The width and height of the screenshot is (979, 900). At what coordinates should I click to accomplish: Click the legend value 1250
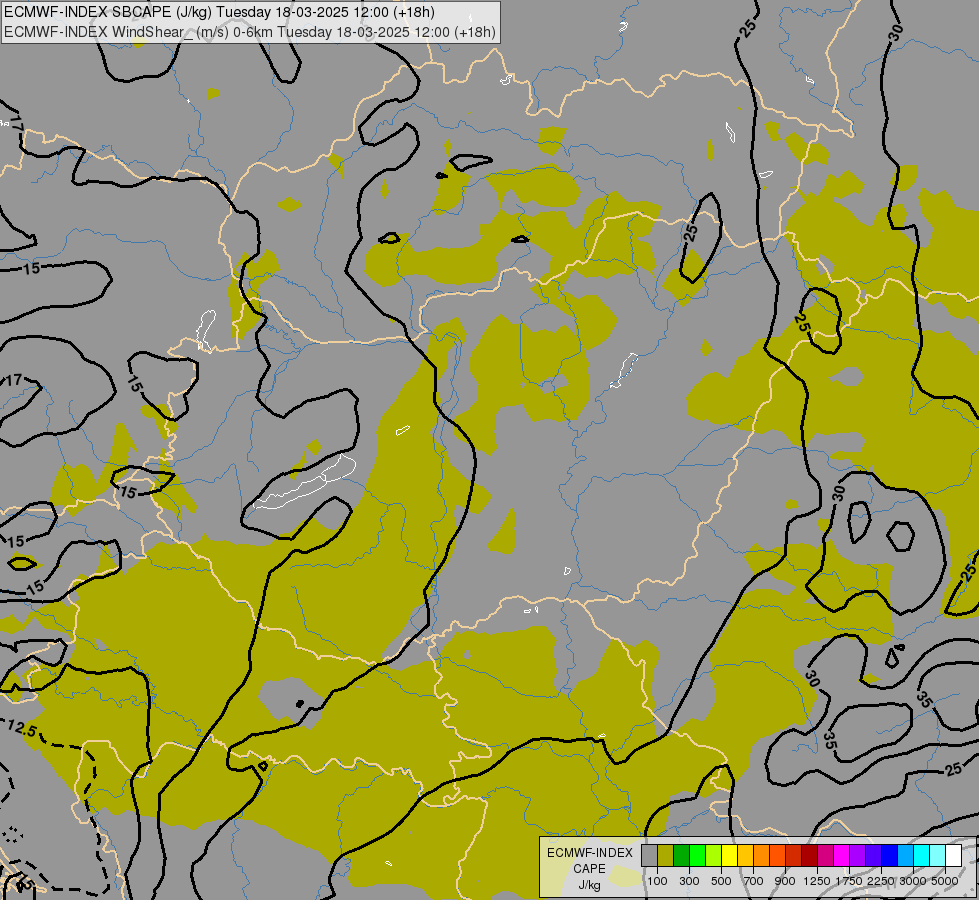pos(817,881)
